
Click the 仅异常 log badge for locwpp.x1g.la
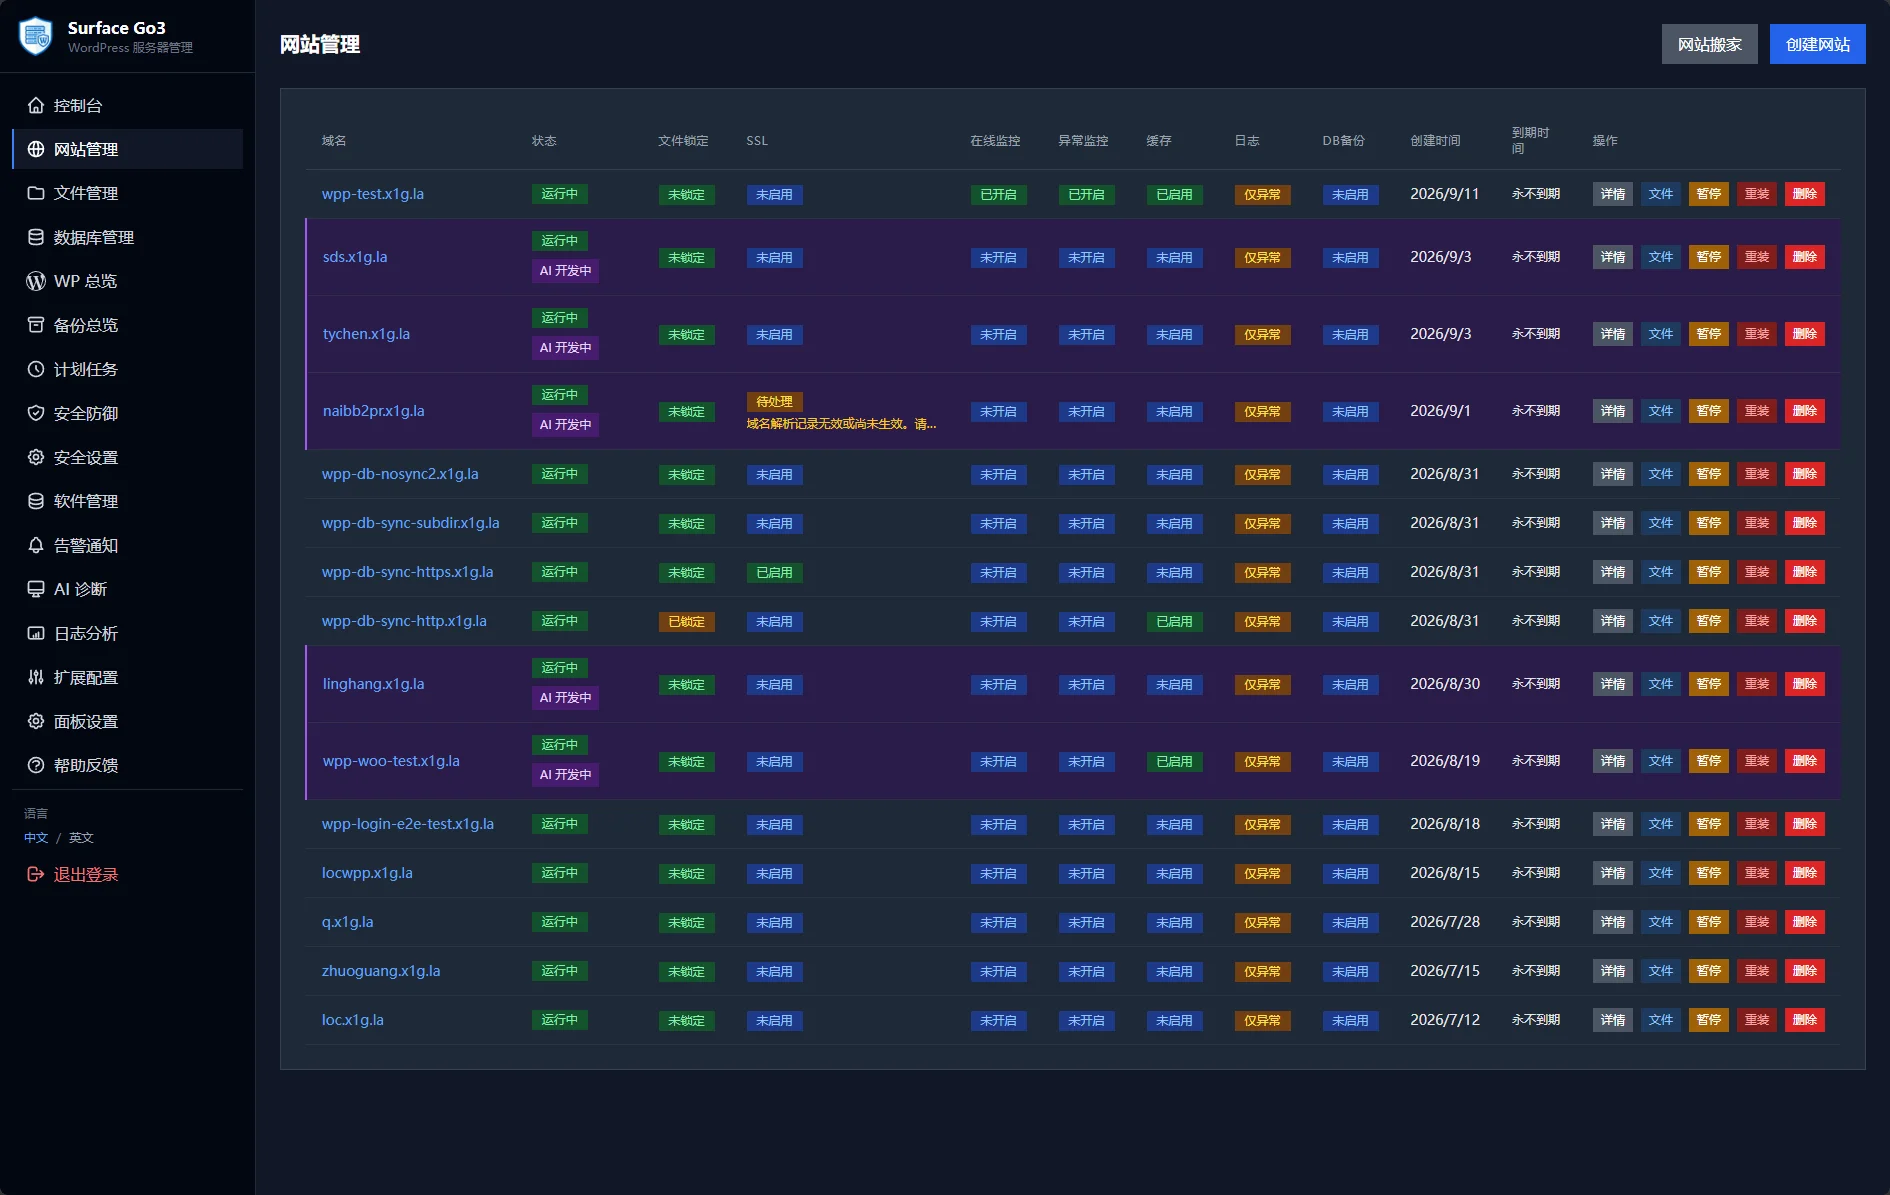pyautogui.click(x=1262, y=874)
